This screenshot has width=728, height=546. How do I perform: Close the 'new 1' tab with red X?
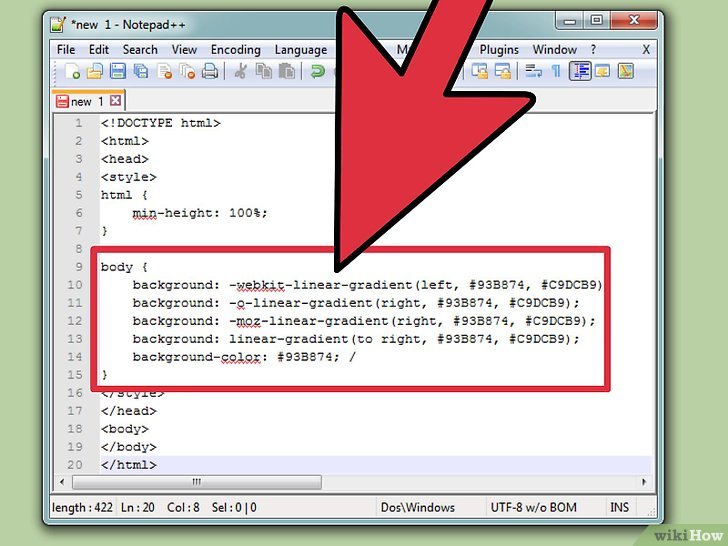tap(115, 101)
